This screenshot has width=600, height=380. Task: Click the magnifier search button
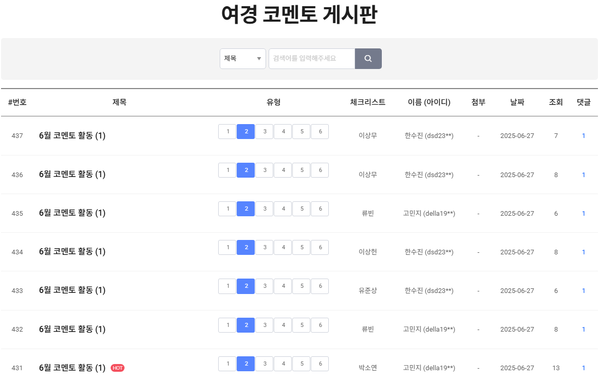(x=368, y=59)
